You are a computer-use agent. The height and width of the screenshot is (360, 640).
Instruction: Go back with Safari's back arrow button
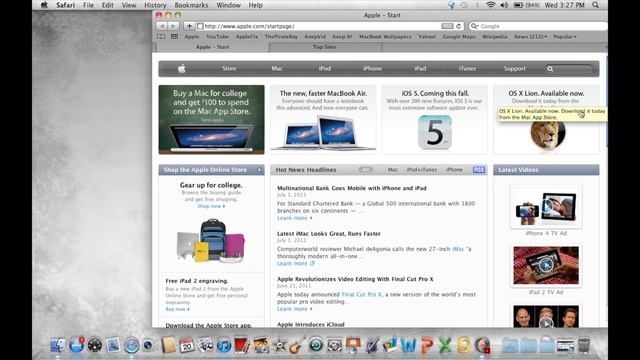point(162,26)
